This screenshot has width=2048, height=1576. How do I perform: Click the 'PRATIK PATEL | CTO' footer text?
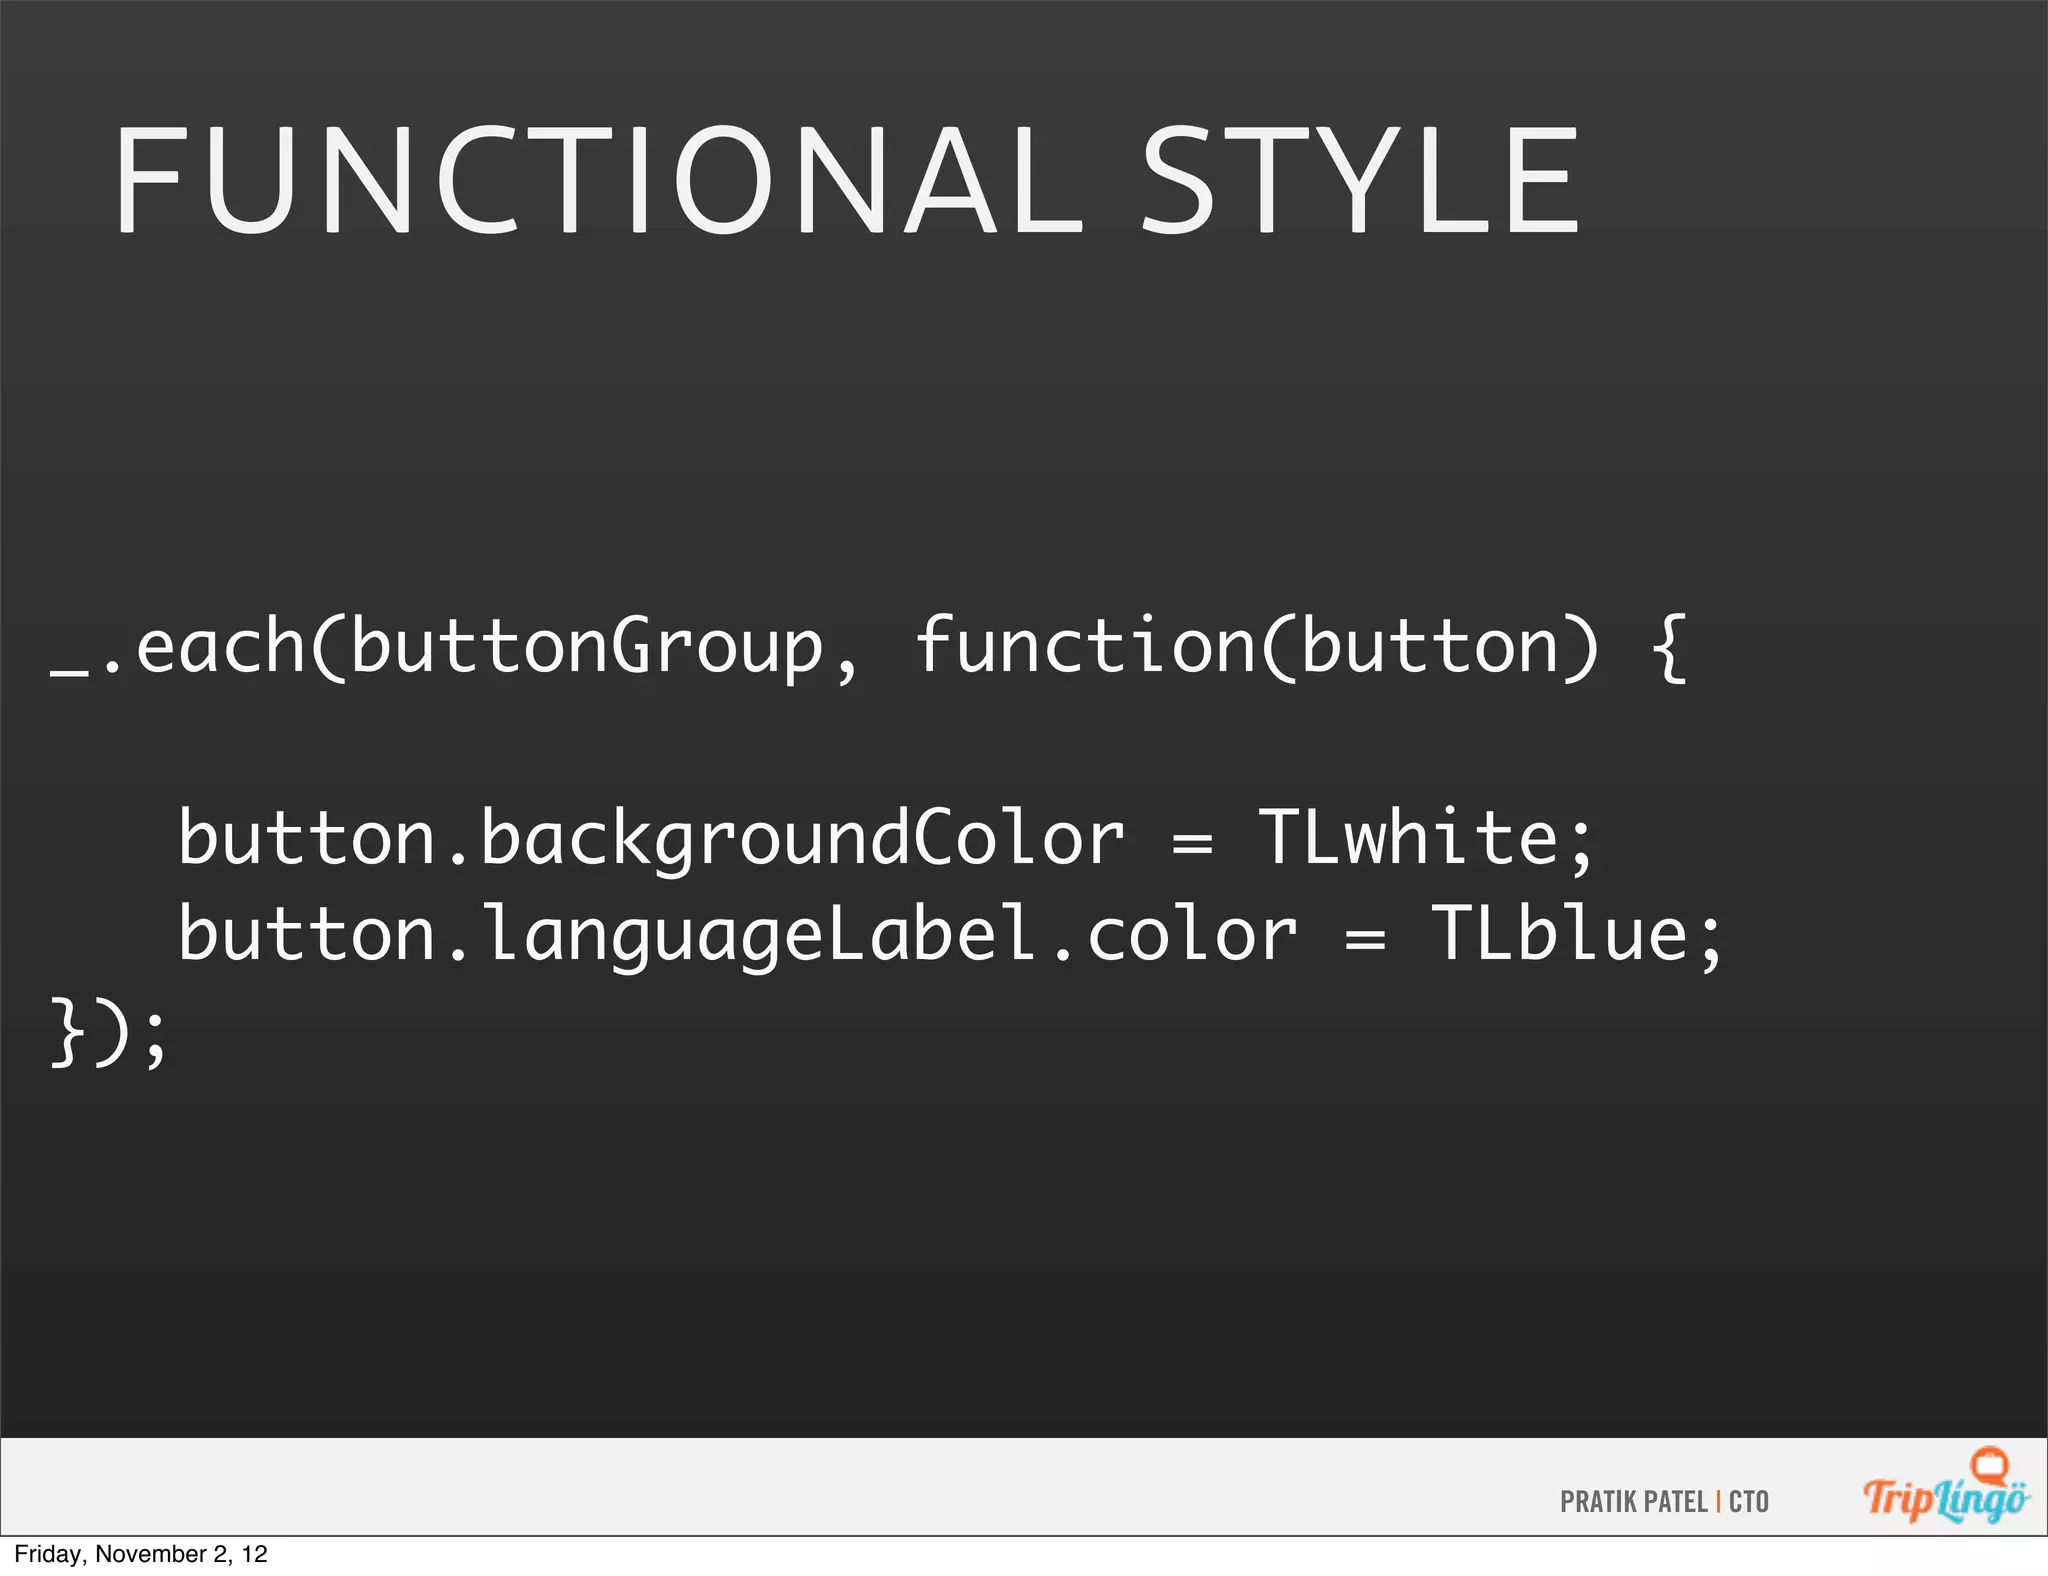point(1664,1502)
